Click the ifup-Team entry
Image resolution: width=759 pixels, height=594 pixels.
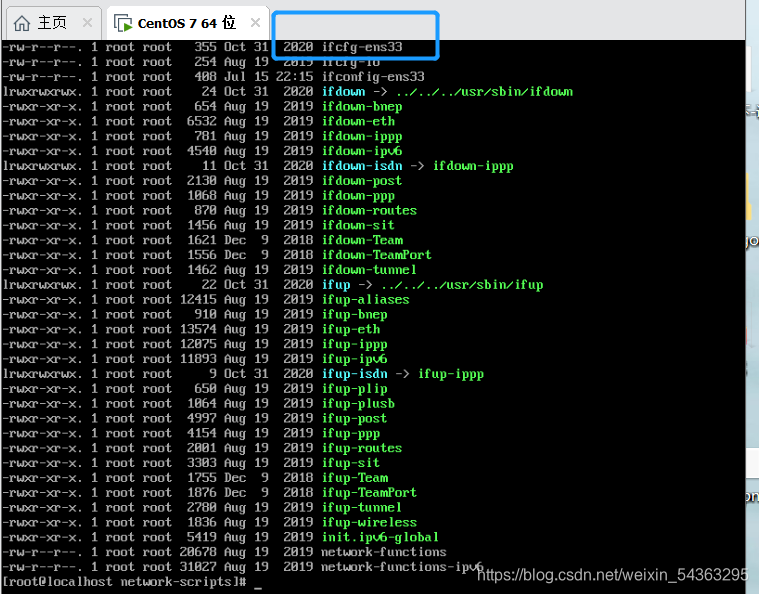tap(355, 478)
